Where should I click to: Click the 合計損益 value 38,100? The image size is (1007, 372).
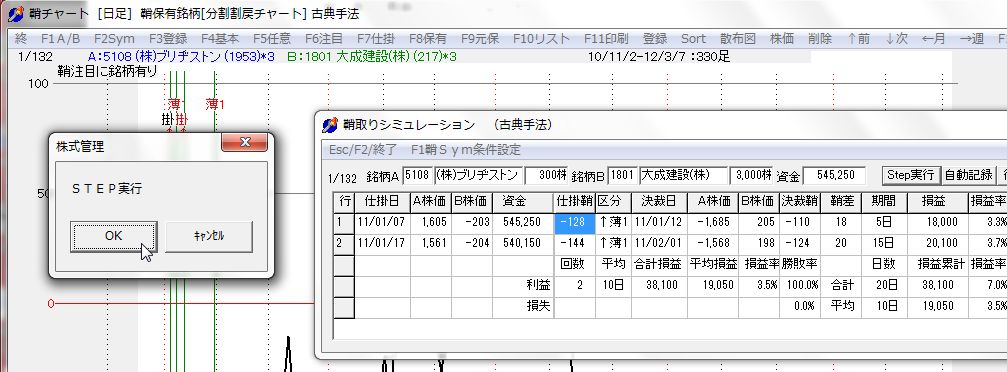tap(659, 285)
